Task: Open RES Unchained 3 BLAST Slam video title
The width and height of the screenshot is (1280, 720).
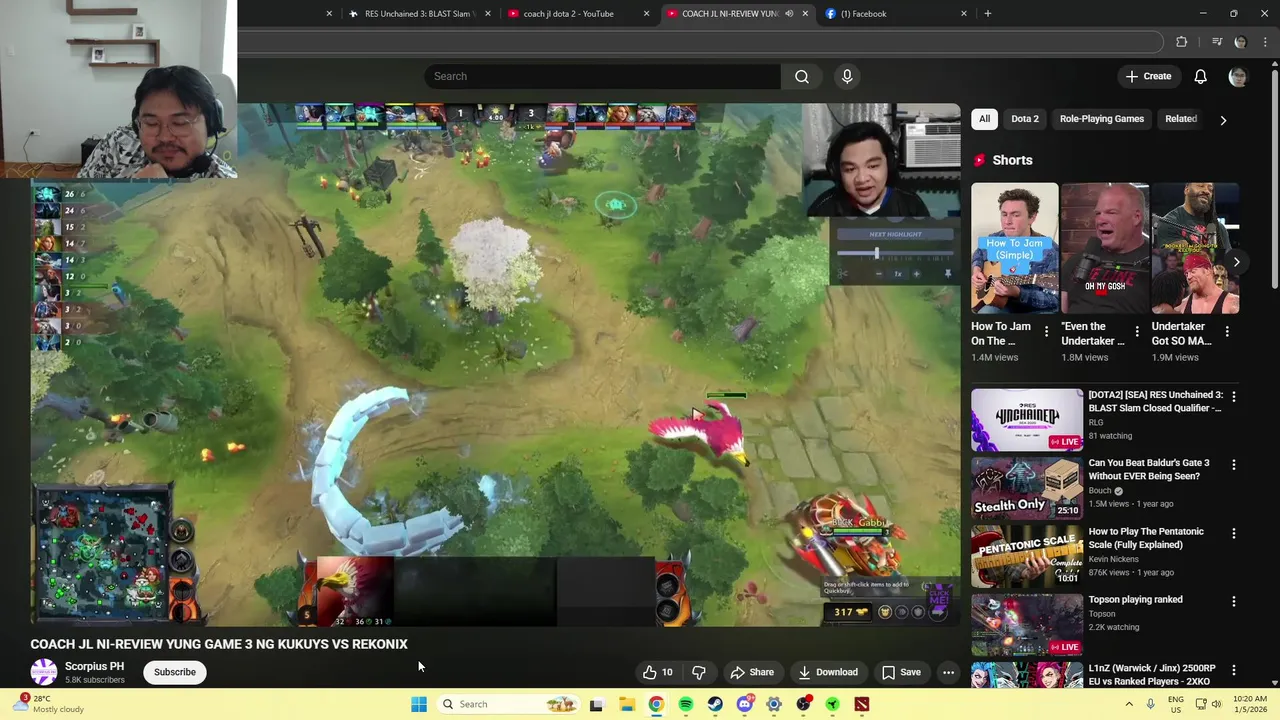Action: coord(1155,401)
